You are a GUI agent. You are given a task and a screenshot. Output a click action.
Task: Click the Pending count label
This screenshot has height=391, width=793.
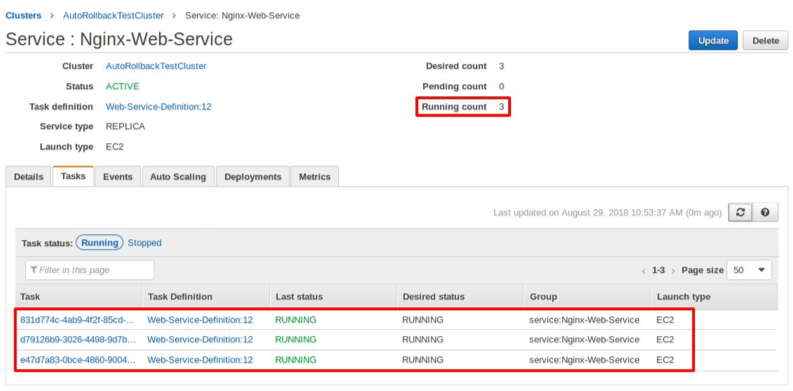(455, 86)
